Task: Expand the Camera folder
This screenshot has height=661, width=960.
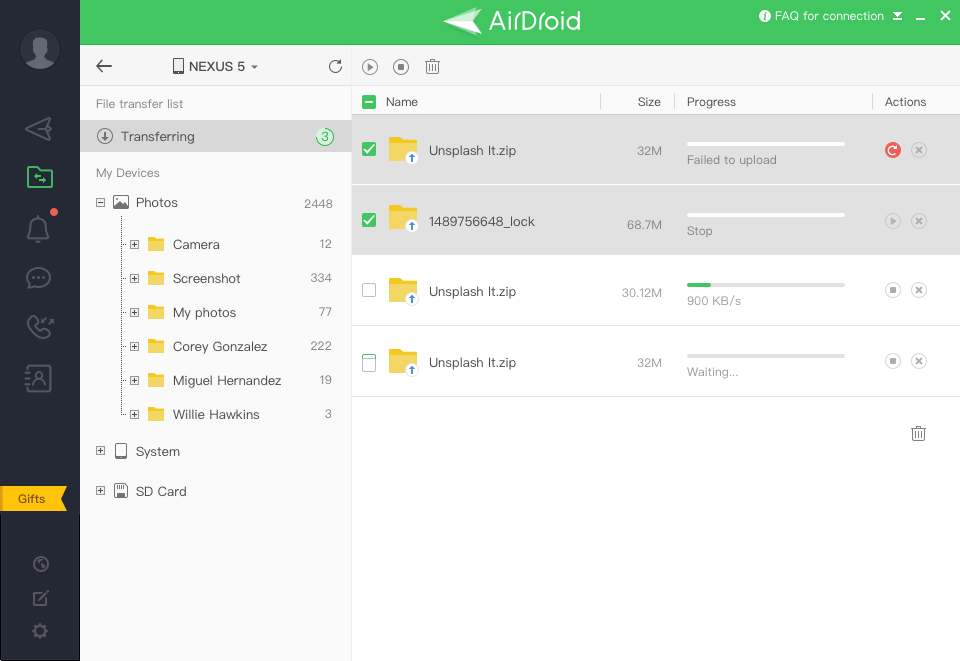Action: click(135, 245)
